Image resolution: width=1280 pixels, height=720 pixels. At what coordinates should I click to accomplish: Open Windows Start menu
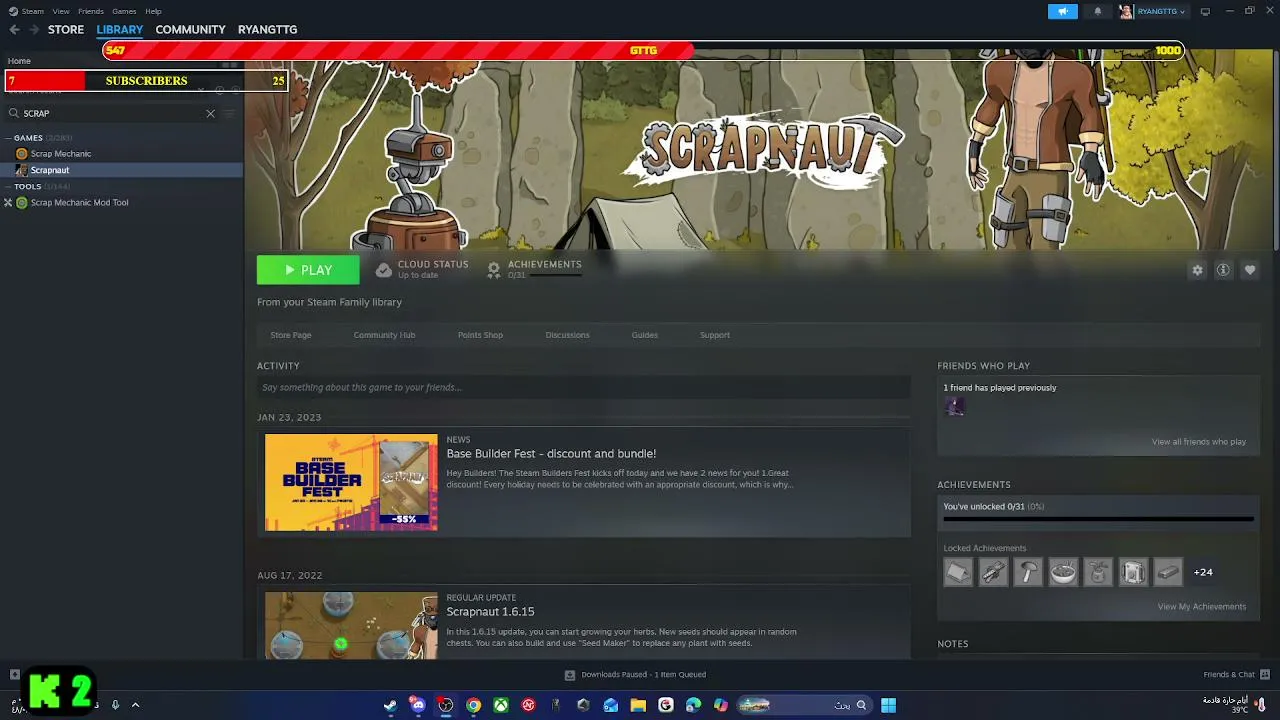coord(888,705)
